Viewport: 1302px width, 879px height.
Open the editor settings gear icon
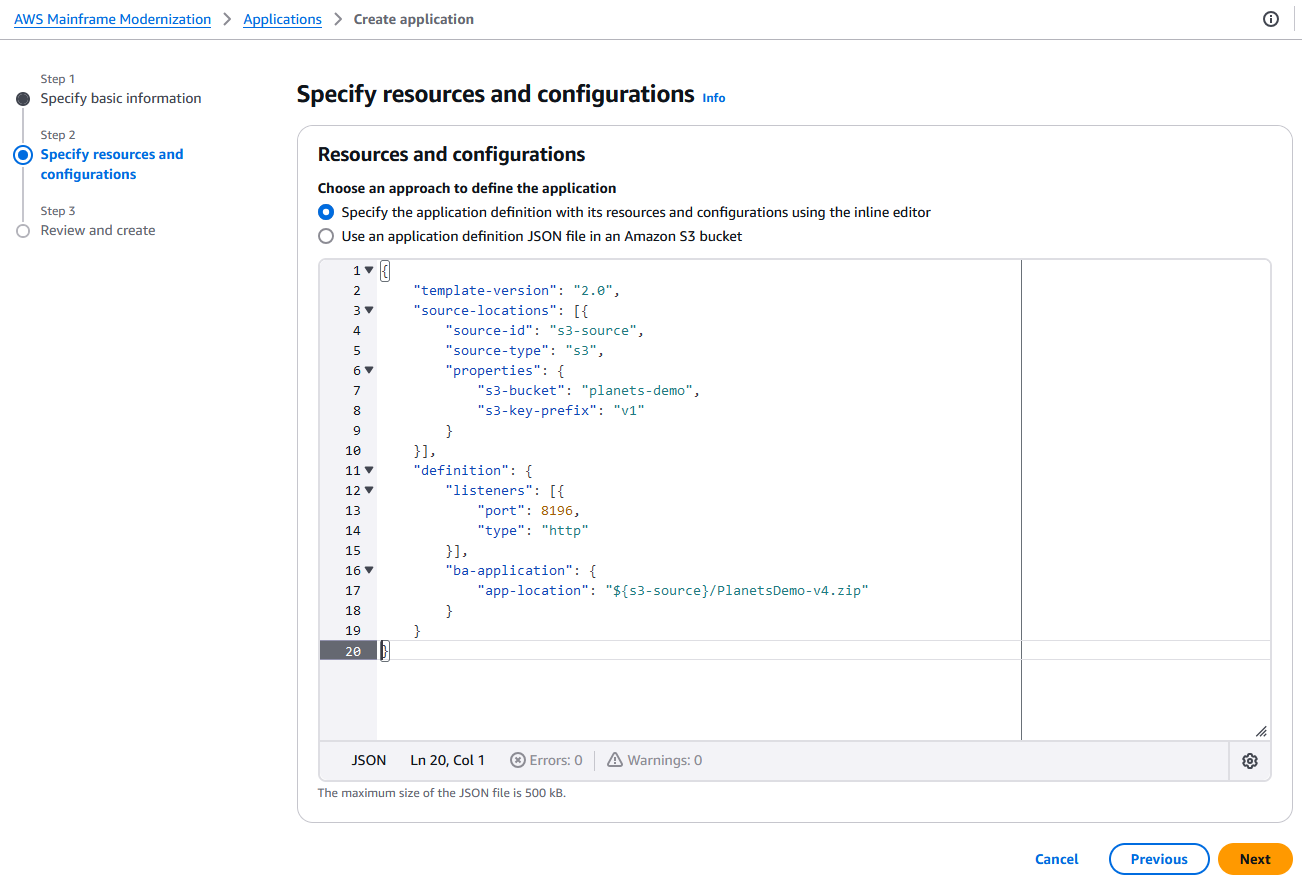pyautogui.click(x=1249, y=760)
